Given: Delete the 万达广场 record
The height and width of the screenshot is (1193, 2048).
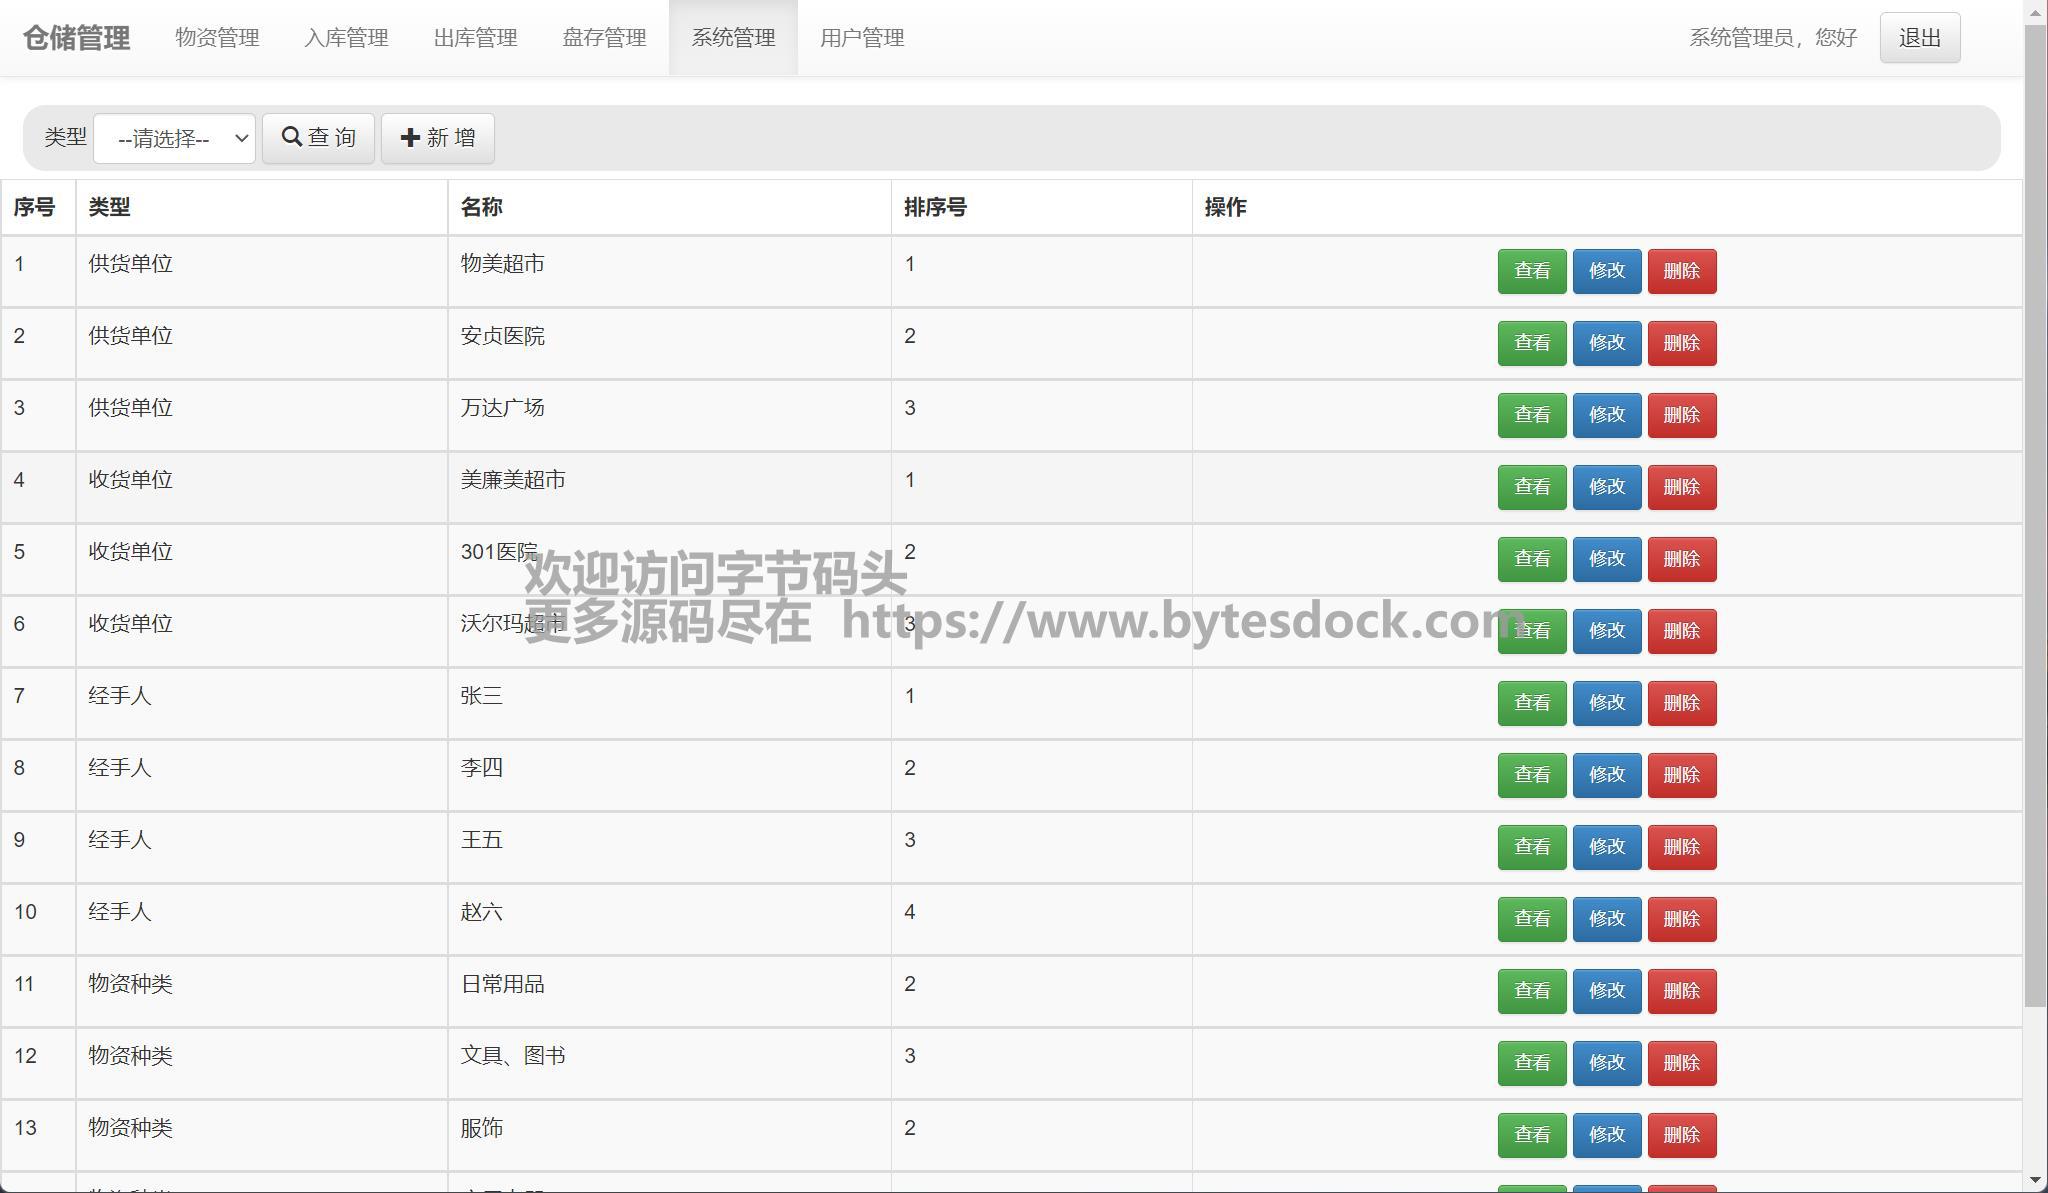Looking at the screenshot, I should [1681, 415].
